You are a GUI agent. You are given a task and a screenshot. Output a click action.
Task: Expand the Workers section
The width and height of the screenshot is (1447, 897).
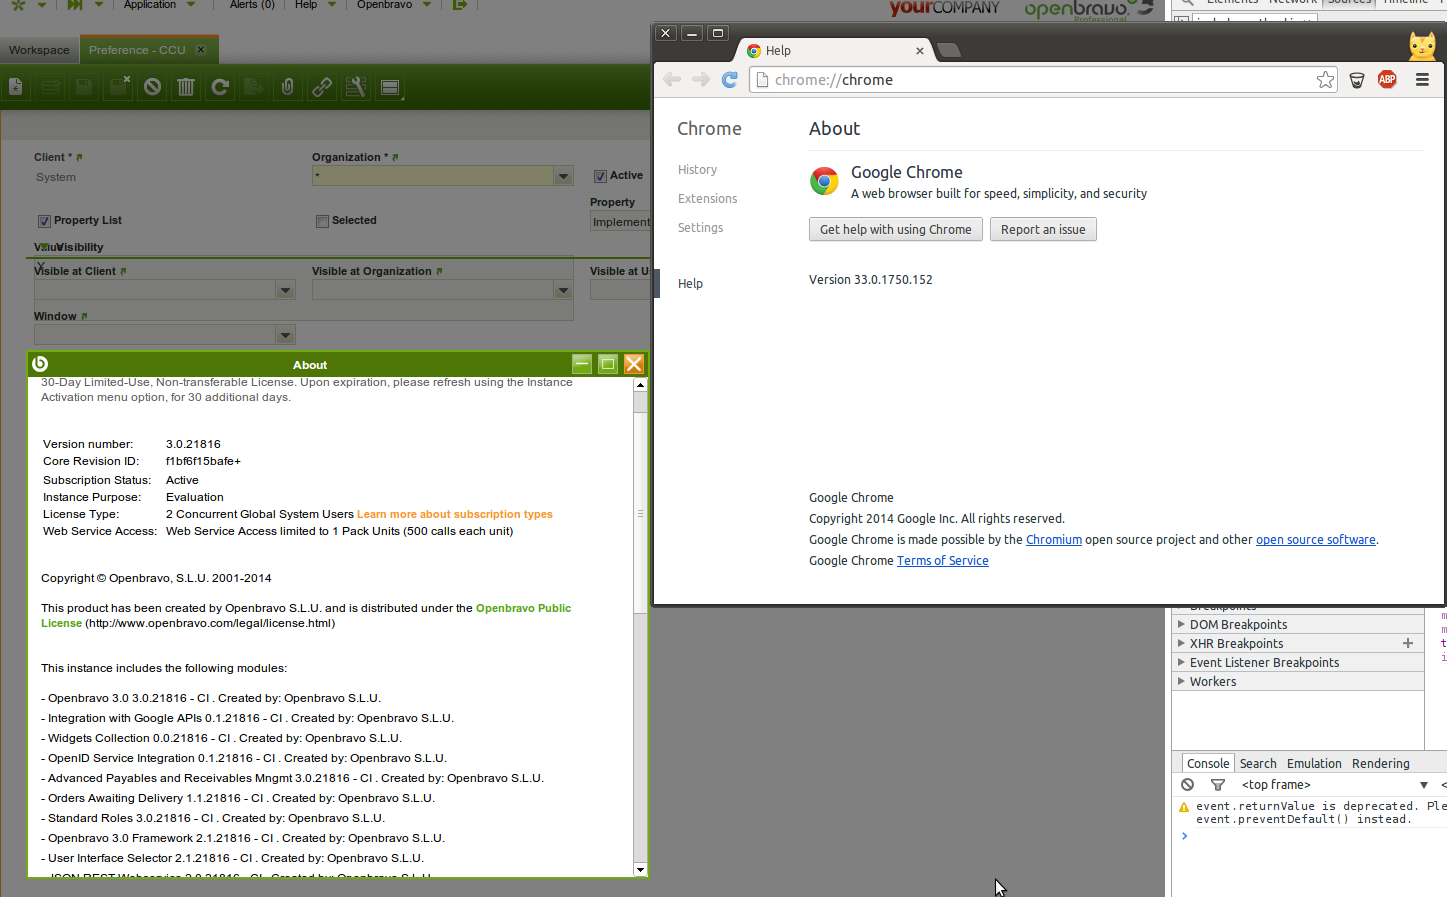click(x=1181, y=681)
